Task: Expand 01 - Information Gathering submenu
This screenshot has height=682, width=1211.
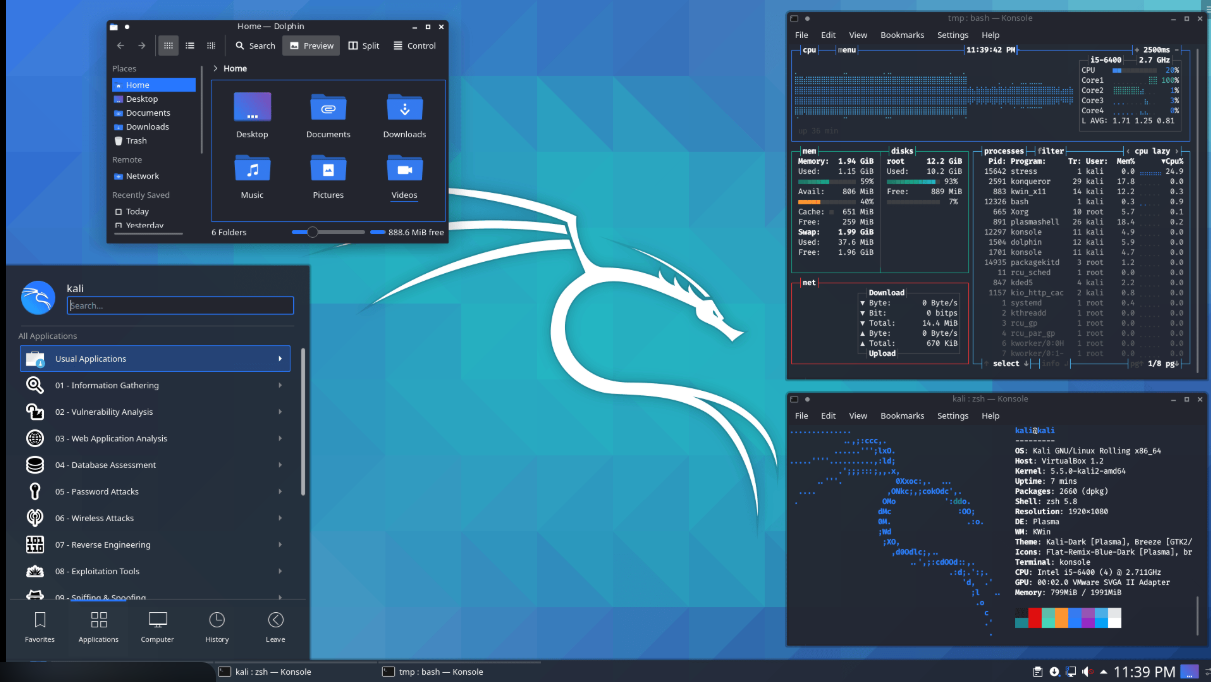Action: [x=155, y=386]
